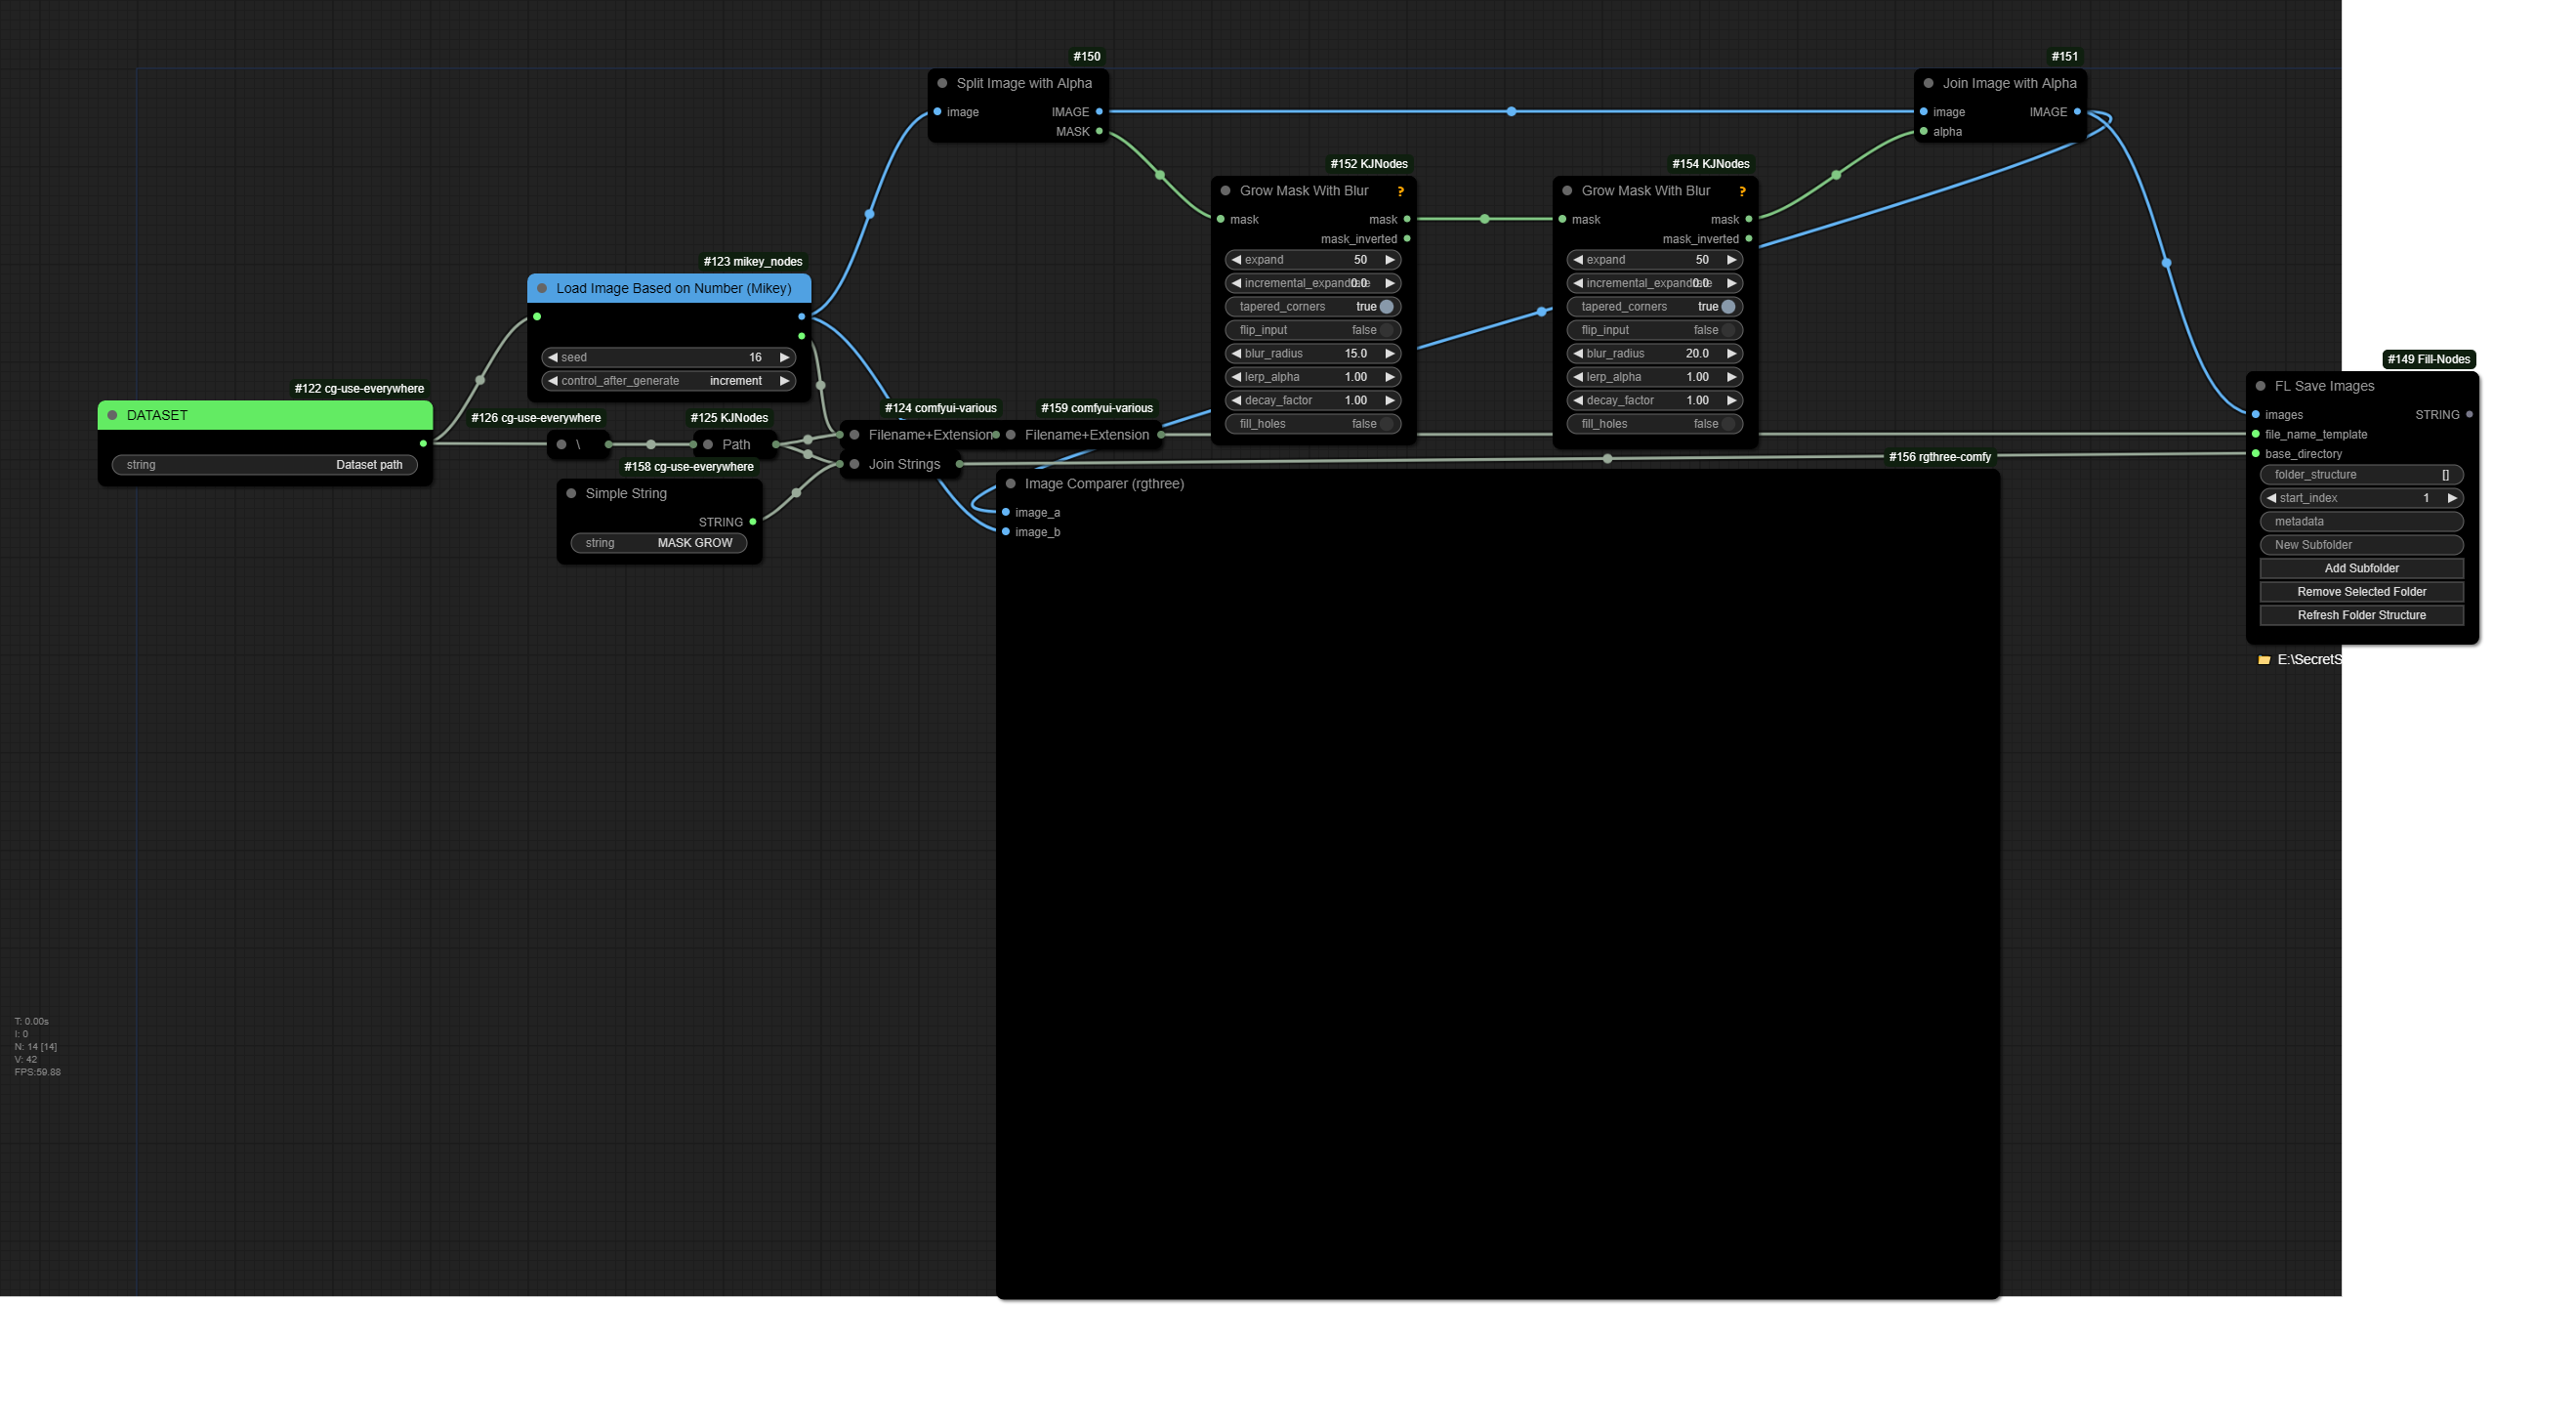The width and height of the screenshot is (2576, 1426).
Task: Click the New Subfolder field
Action: tap(2361, 545)
